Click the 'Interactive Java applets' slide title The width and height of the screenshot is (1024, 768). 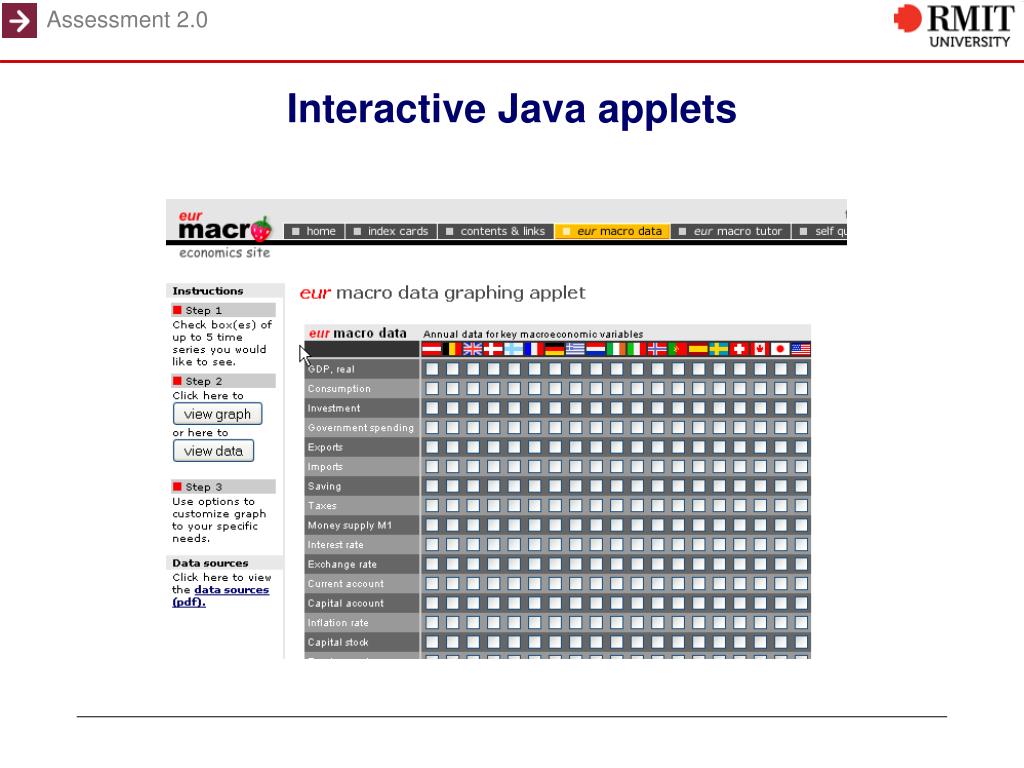[x=511, y=108]
